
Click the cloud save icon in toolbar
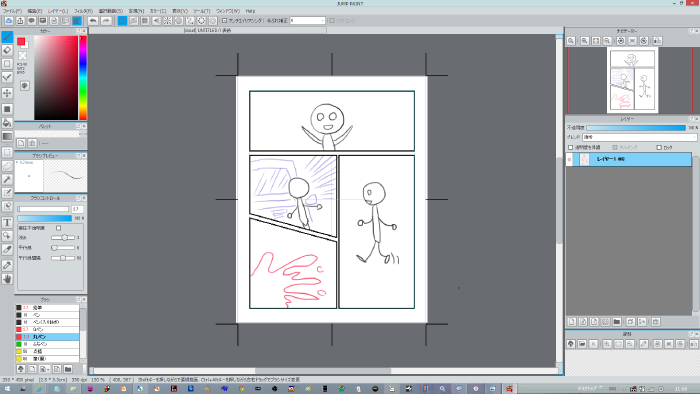8,21
